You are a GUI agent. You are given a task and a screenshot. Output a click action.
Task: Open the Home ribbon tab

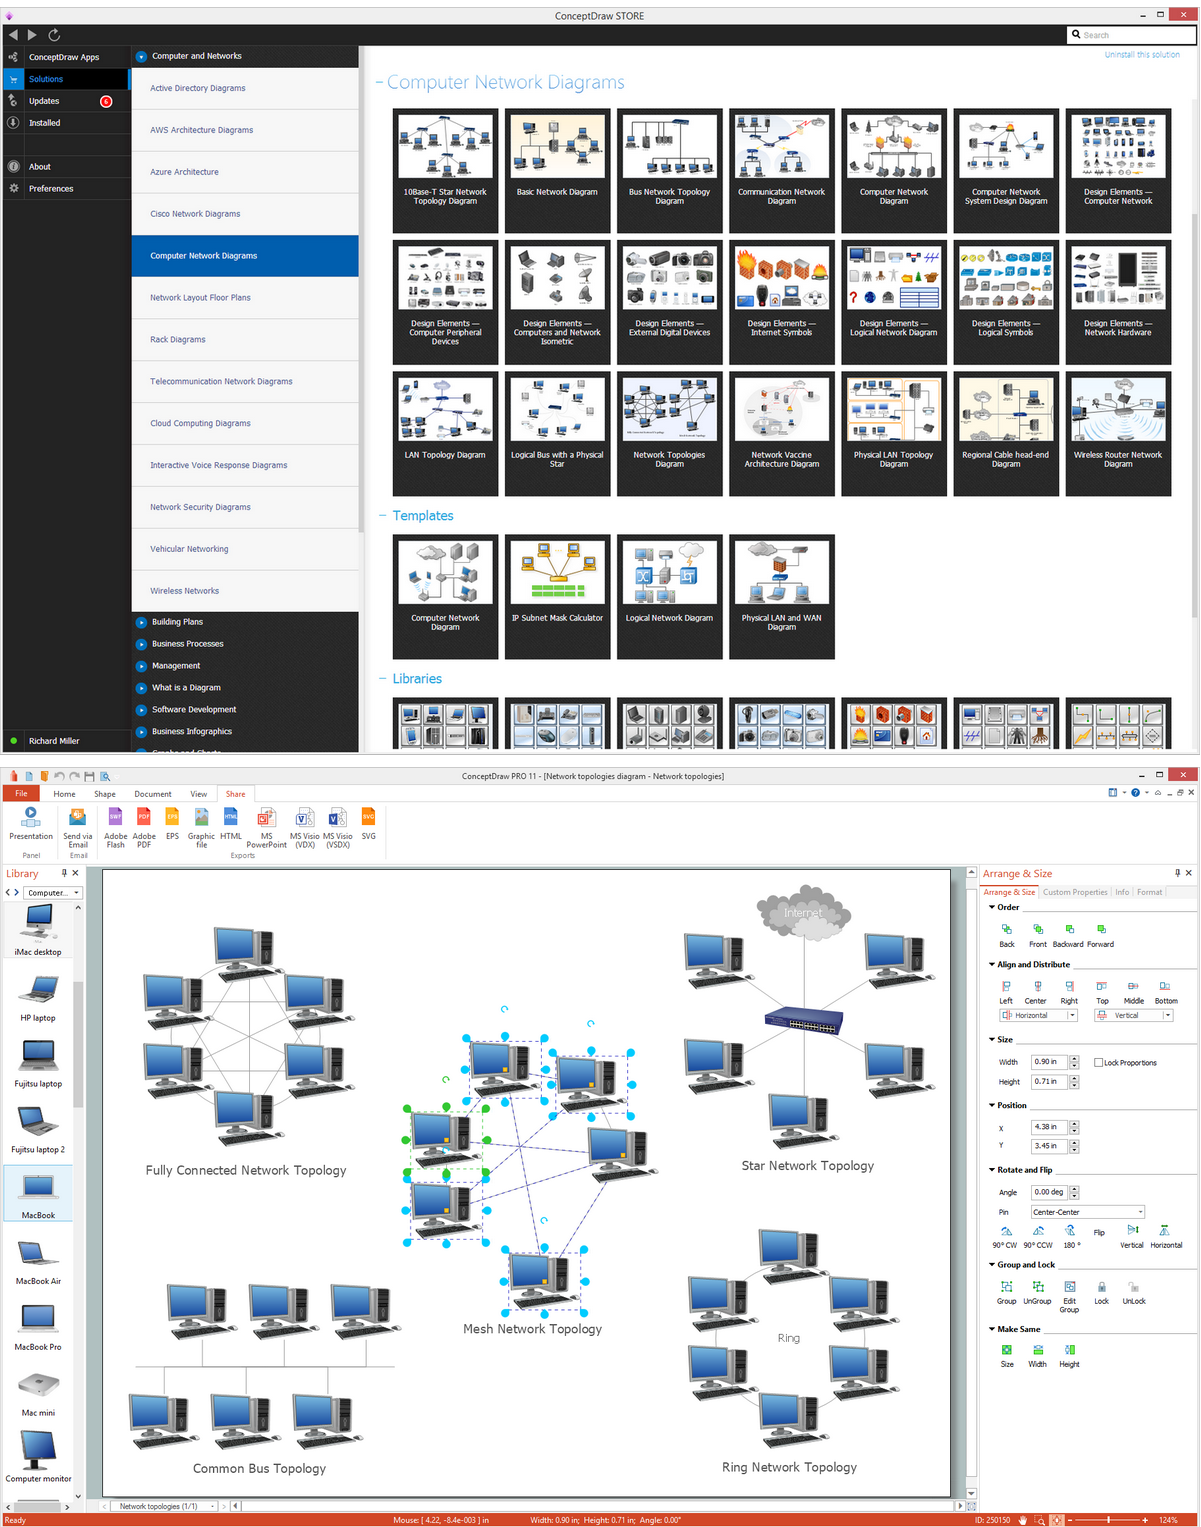64,794
